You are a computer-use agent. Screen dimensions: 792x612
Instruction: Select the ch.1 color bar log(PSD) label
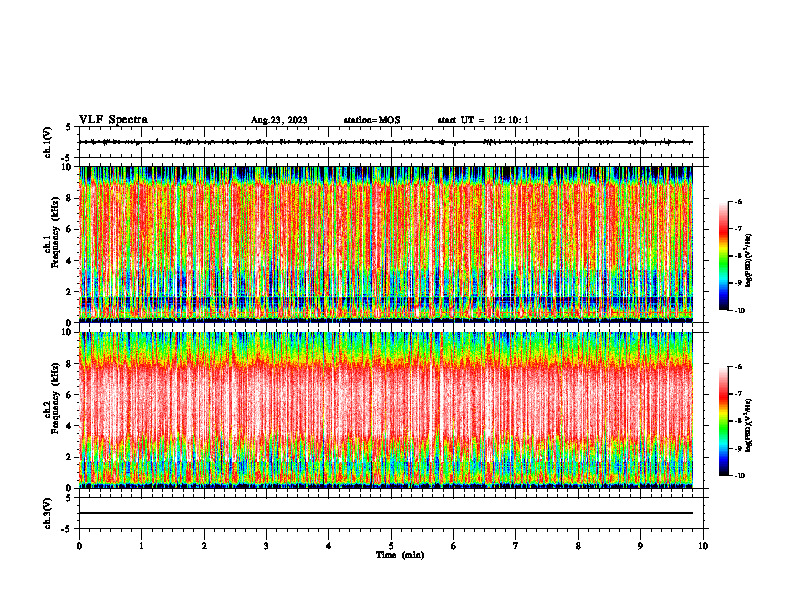click(x=749, y=261)
